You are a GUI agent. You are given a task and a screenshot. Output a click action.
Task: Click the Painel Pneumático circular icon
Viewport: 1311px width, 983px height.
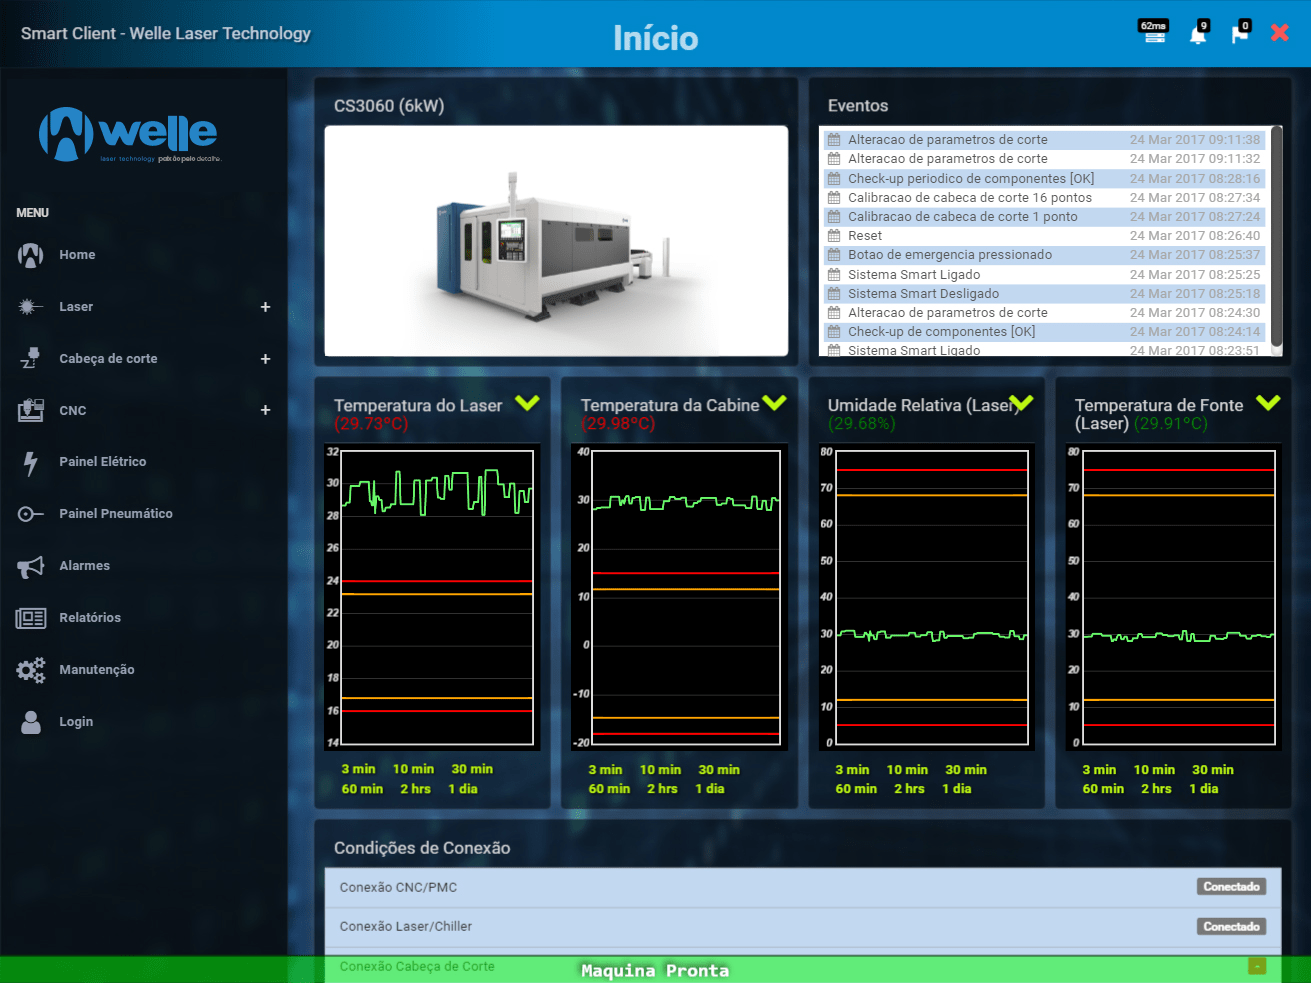[x=31, y=513]
